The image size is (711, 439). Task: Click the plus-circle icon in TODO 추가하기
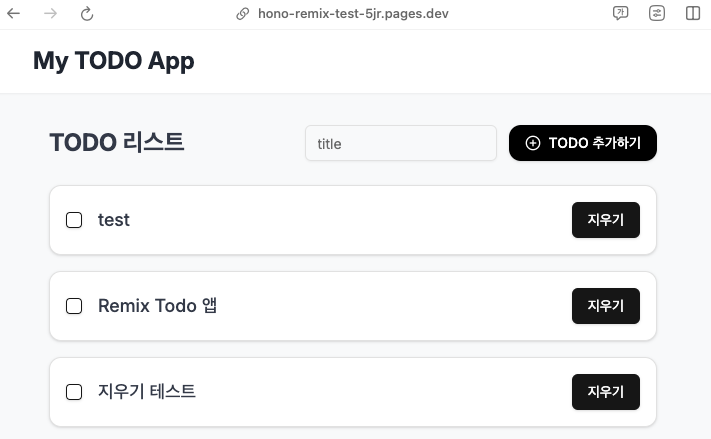[x=533, y=143]
